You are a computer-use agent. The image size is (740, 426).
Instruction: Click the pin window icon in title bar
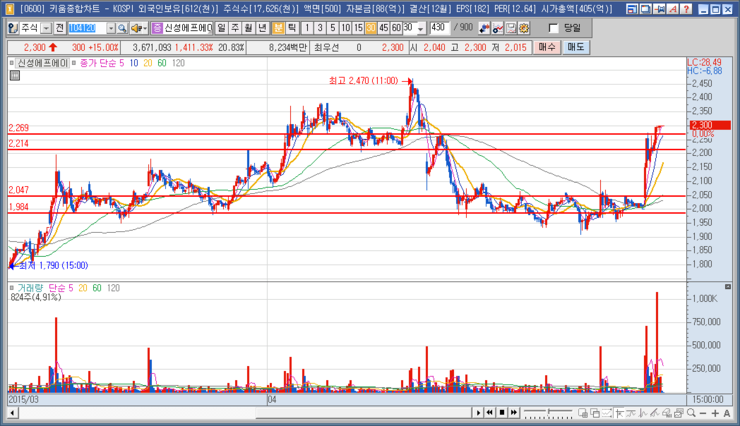click(x=659, y=9)
